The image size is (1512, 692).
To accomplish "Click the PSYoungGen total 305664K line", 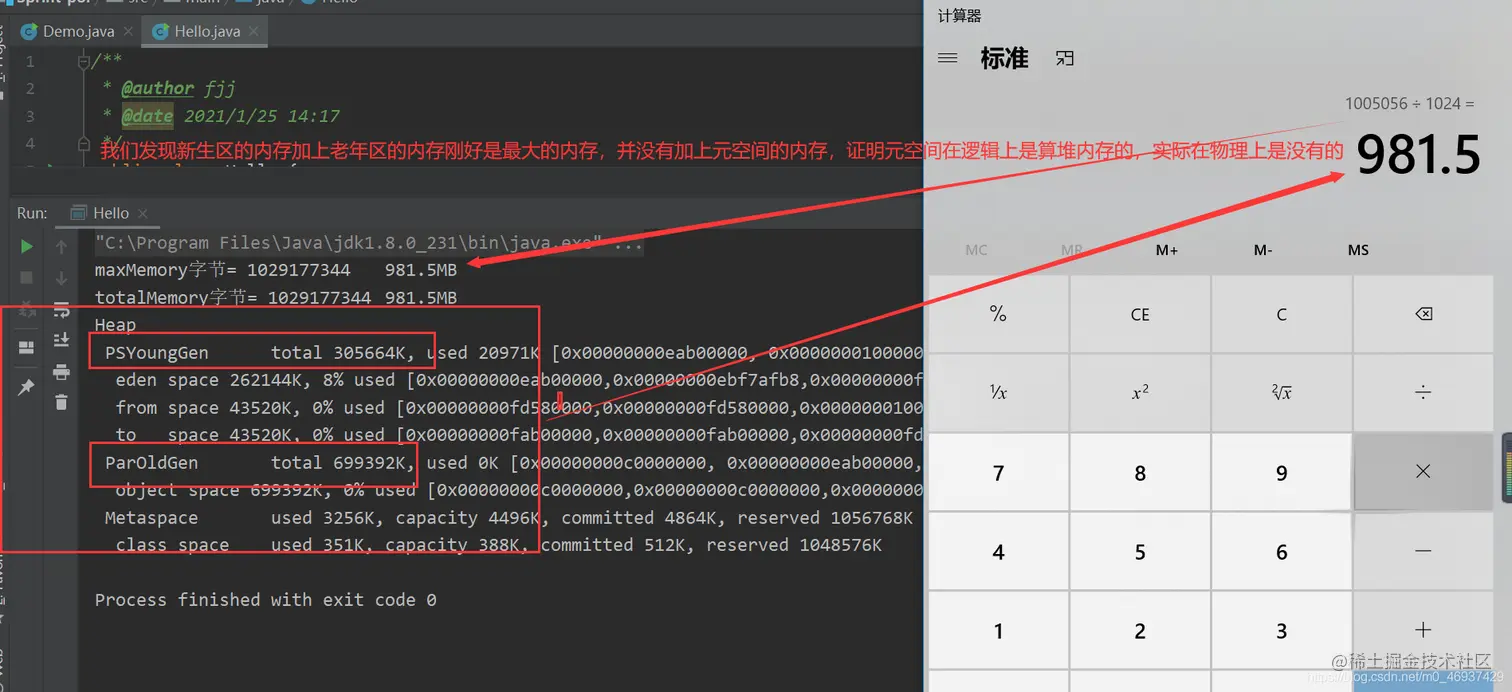I will (x=514, y=352).
